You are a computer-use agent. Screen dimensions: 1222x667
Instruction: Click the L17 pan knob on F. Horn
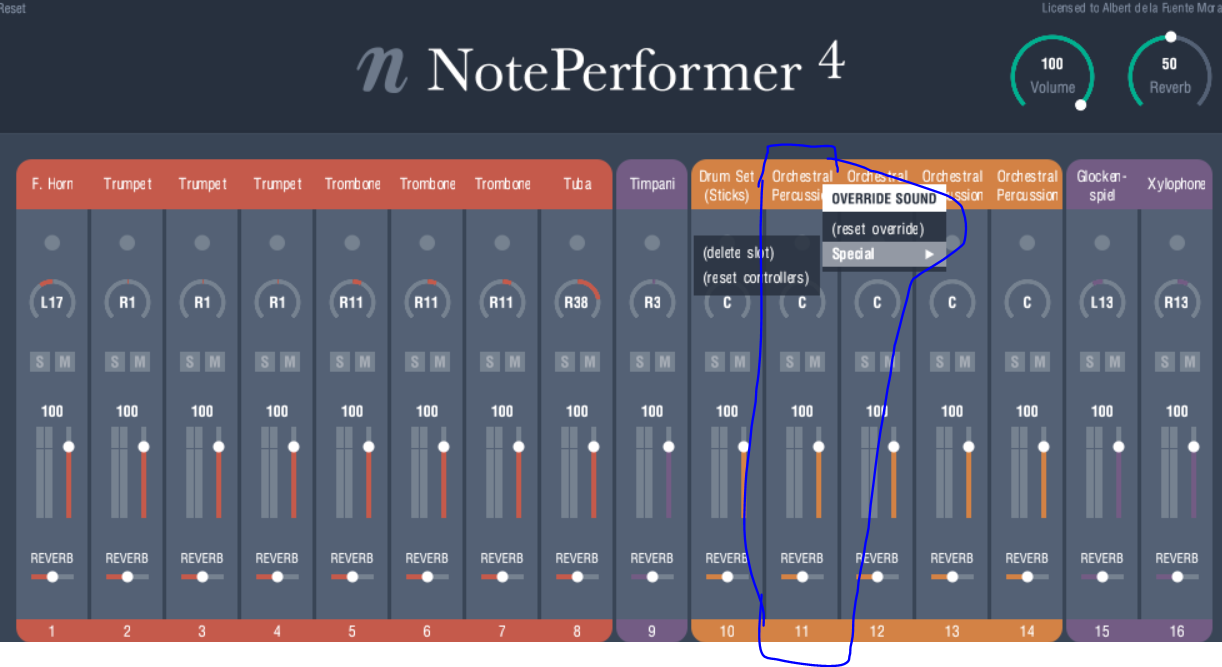point(52,301)
